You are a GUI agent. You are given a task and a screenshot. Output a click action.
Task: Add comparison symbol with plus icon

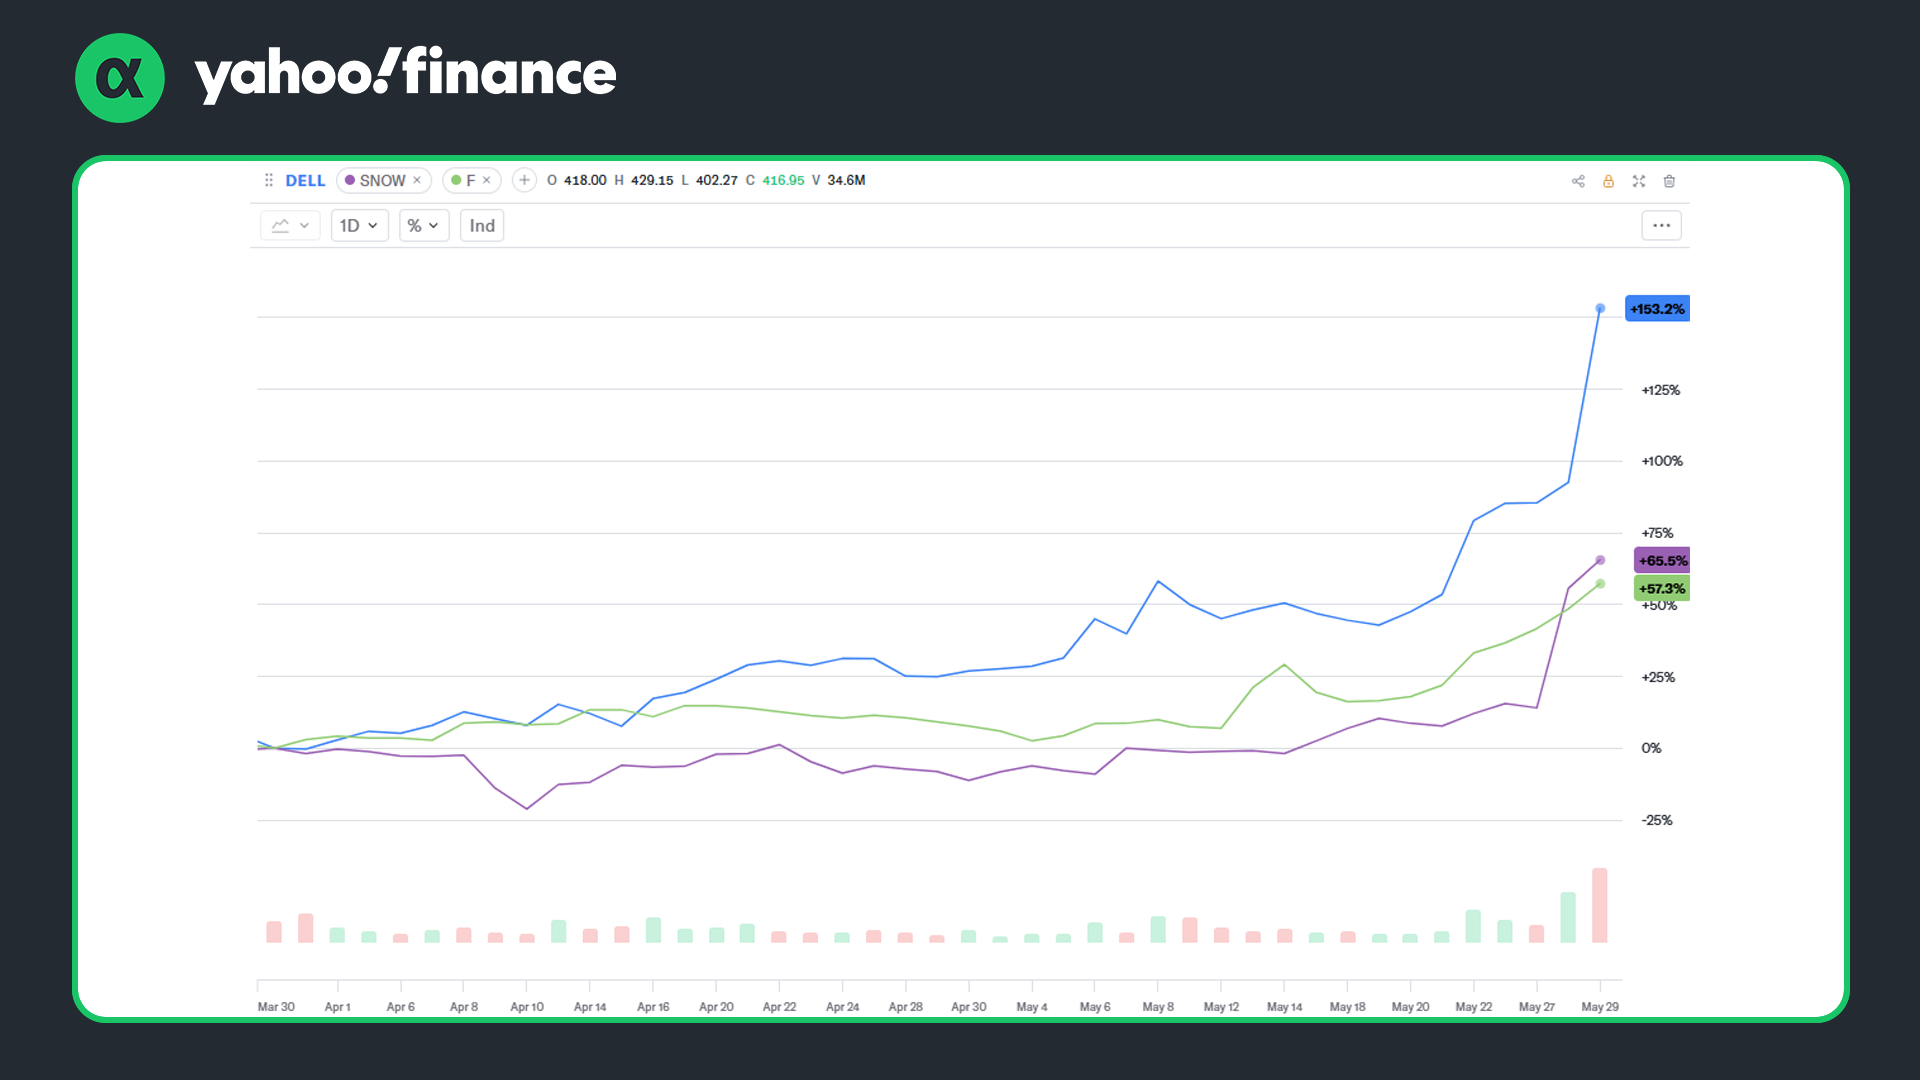524,180
